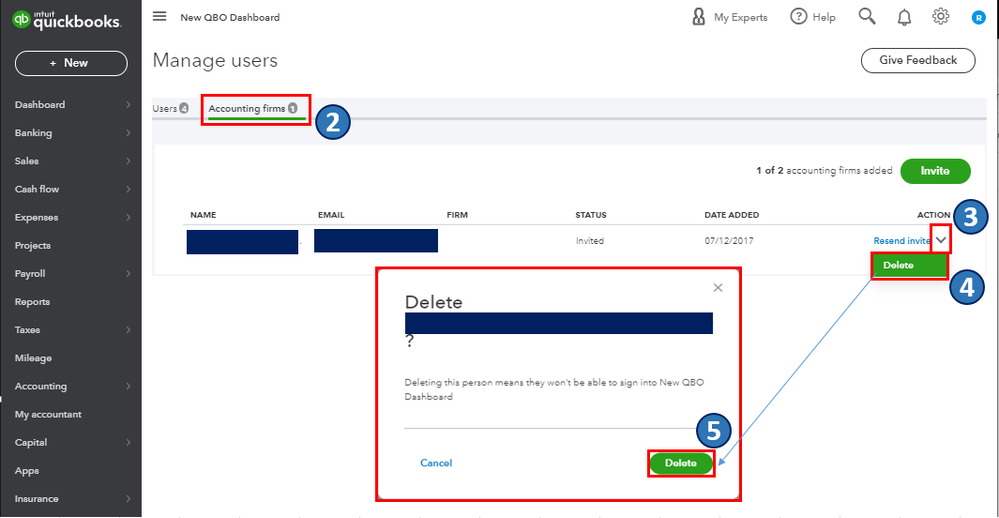999x518 pixels.
Task: Open the settings gear
Action: click(940, 17)
